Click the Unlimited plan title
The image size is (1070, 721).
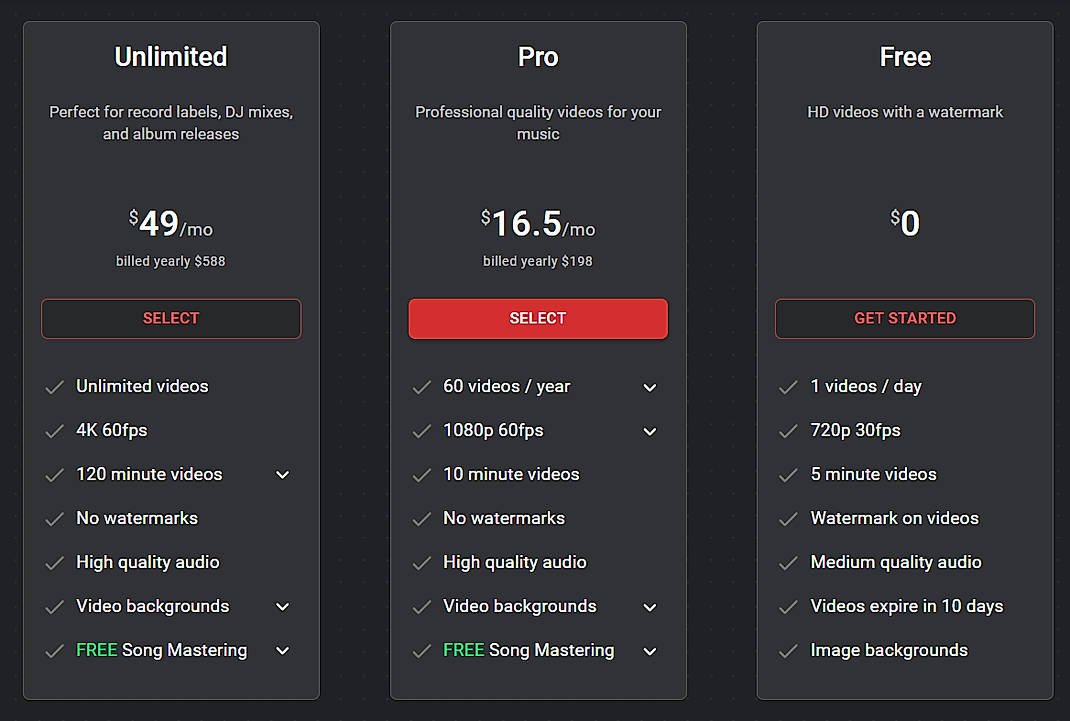pos(171,57)
